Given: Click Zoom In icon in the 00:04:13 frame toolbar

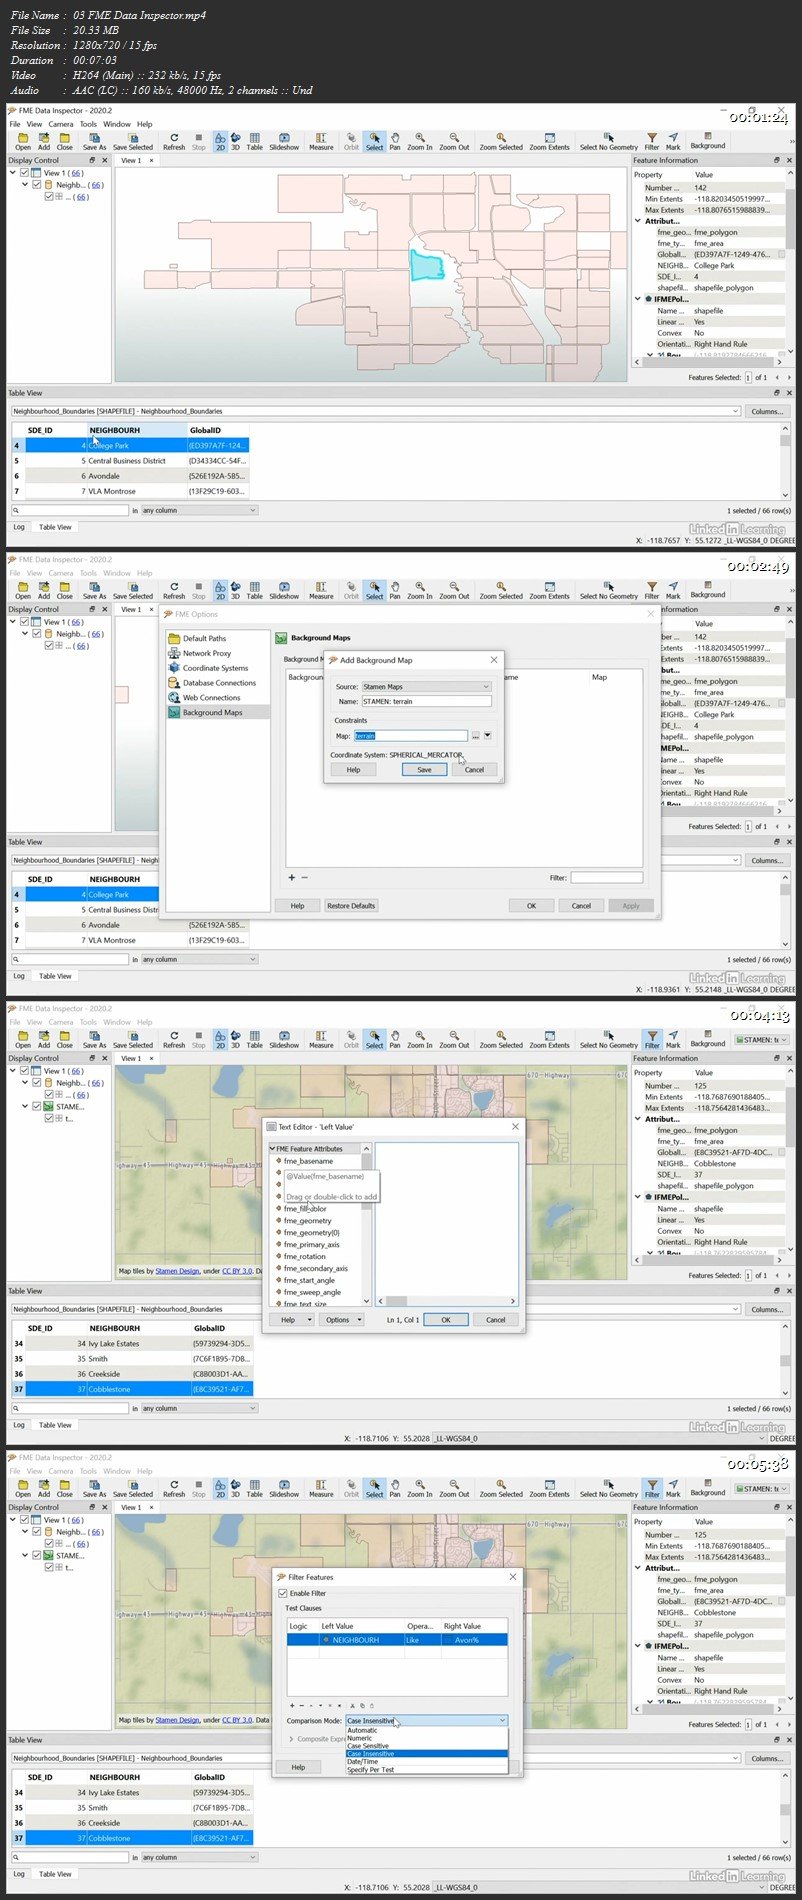Looking at the screenshot, I should [x=420, y=1039].
